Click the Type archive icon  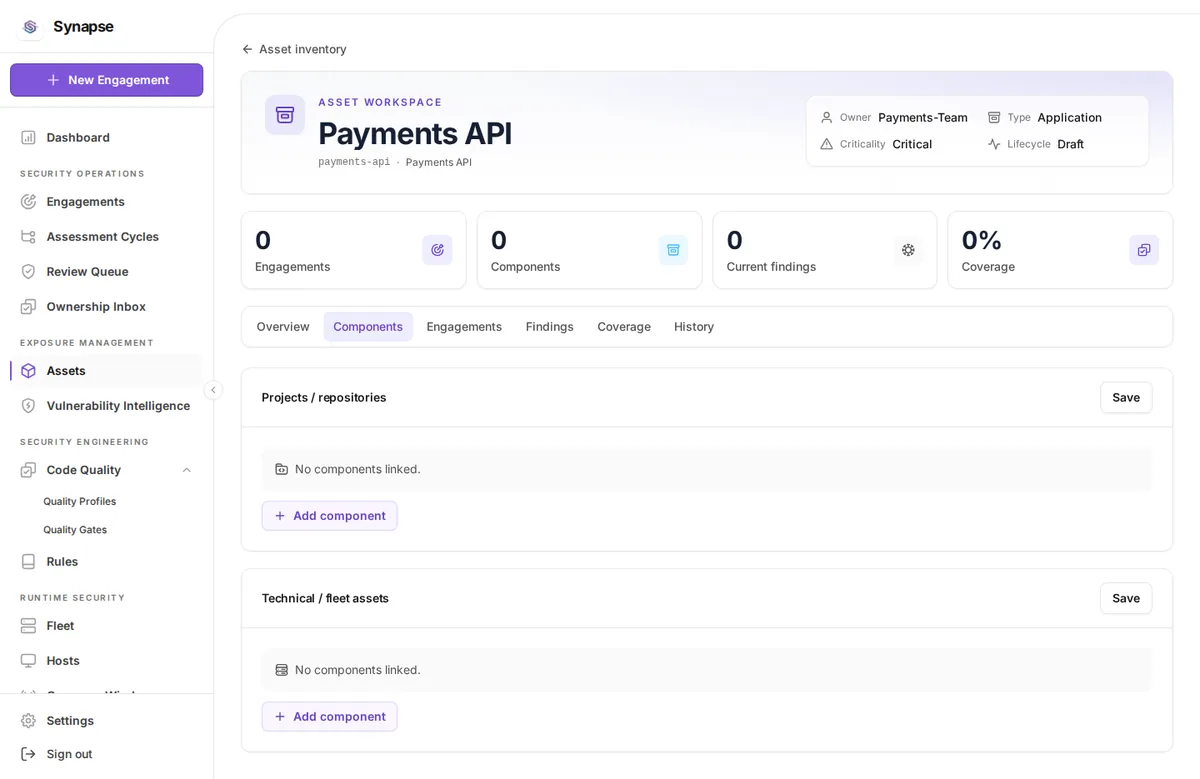click(994, 117)
